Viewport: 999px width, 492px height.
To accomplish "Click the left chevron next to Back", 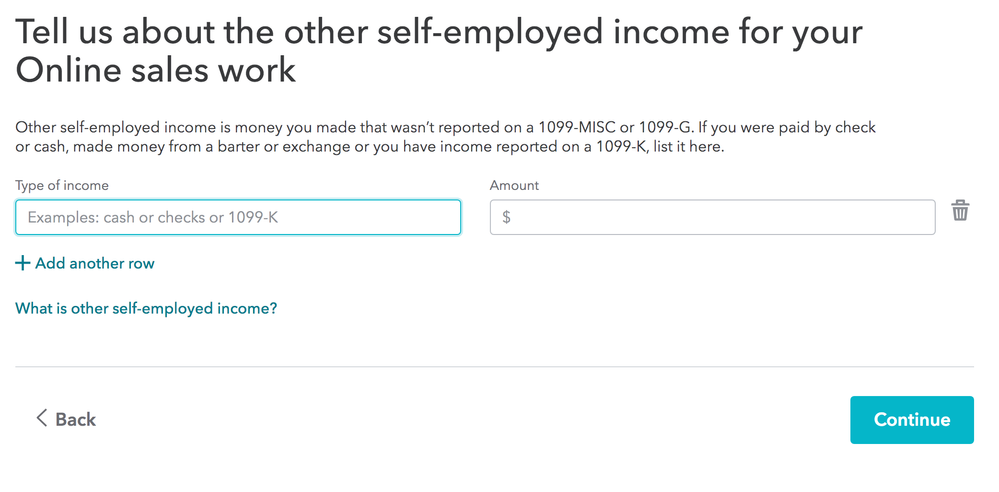I will [41, 418].
